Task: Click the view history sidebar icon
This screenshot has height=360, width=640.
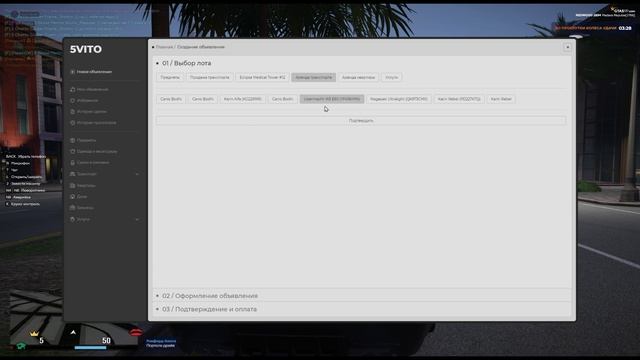Action: (x=72, y=122)
